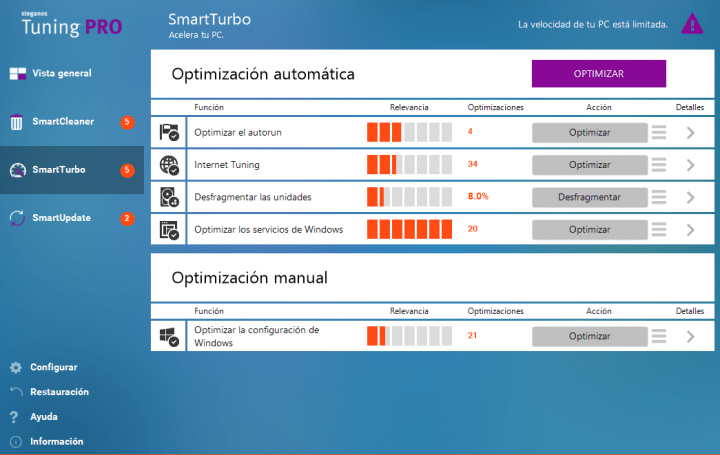Click the Información circle icon
720x455 pixels.
(x=16, y=442)
